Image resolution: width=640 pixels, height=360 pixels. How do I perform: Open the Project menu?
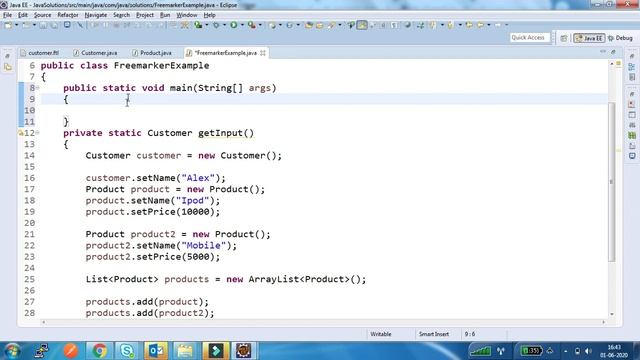[x=145, y=15]
